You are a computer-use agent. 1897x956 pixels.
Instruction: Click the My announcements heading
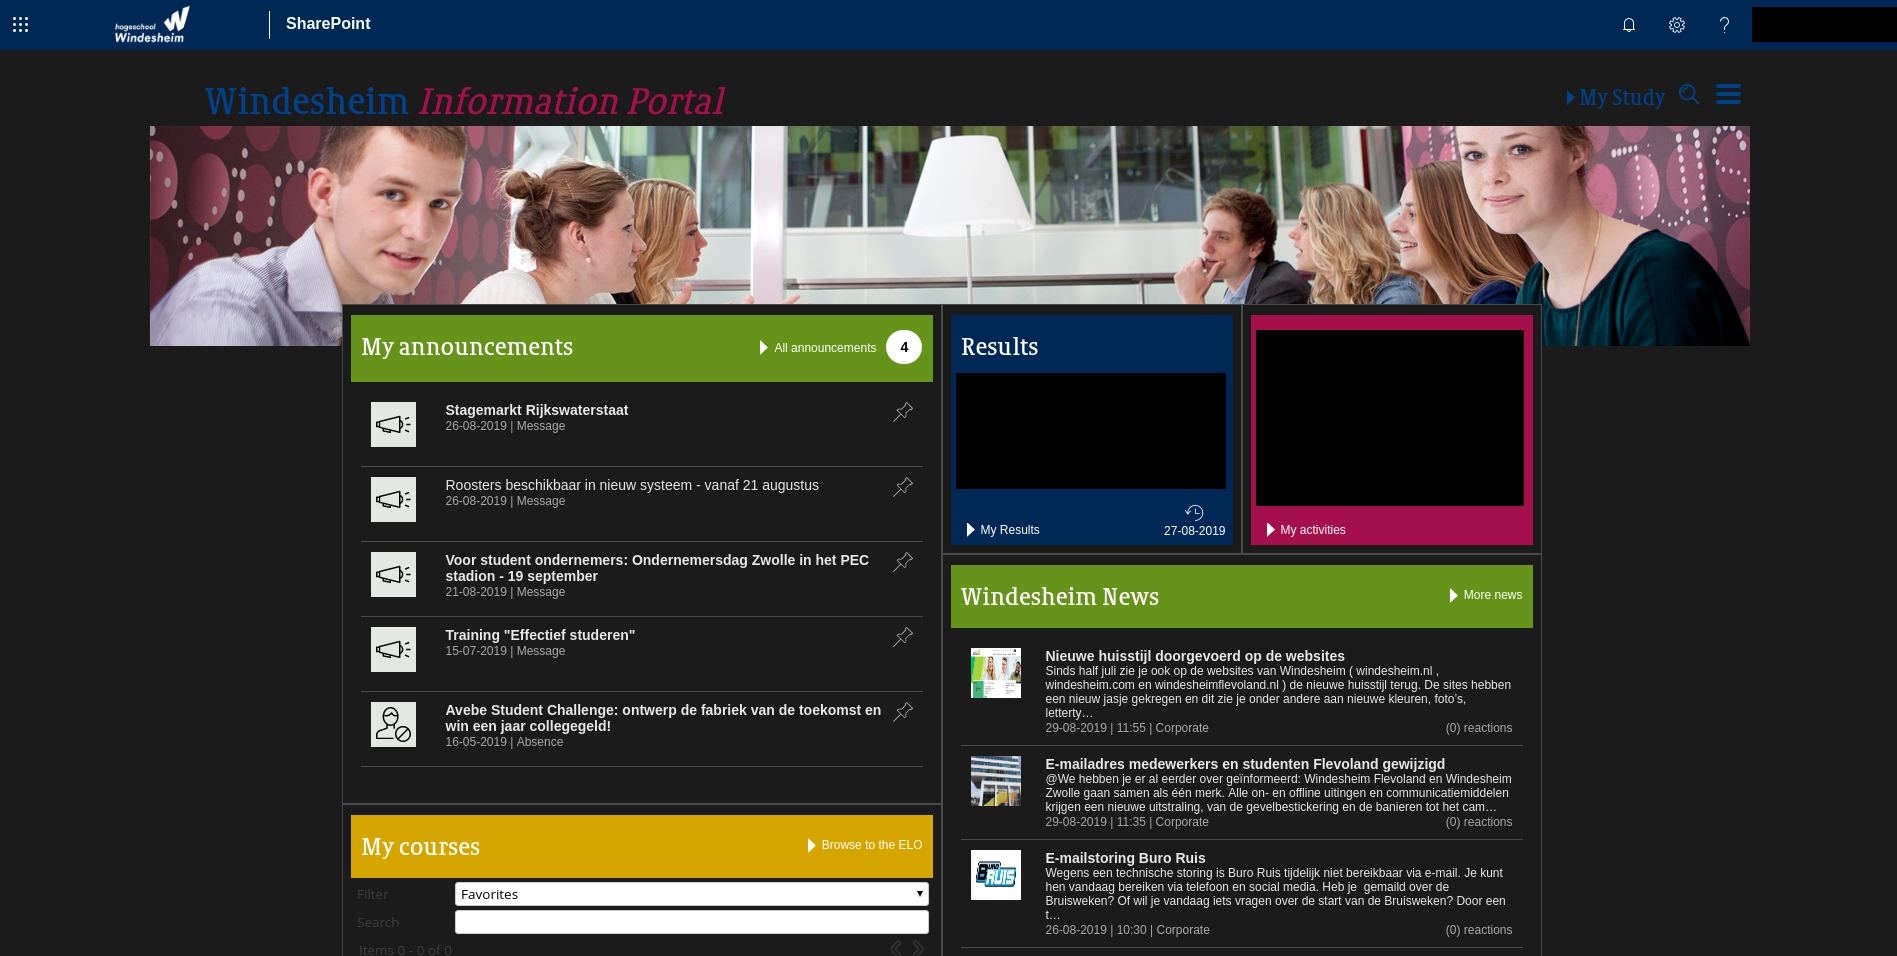coord(467,347)
